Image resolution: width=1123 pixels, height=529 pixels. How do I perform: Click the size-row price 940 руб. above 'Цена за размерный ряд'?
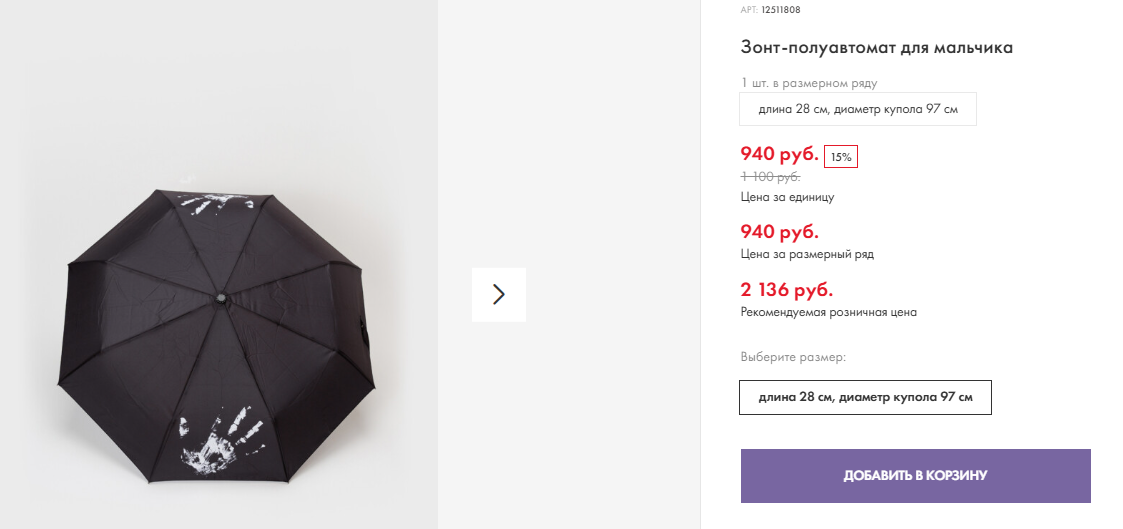click(779, 232)
